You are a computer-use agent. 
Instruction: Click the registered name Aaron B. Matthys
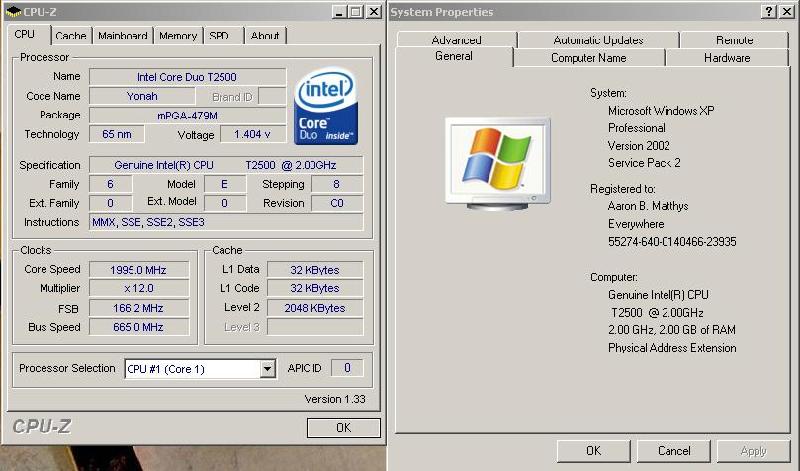tap(648, 206)
